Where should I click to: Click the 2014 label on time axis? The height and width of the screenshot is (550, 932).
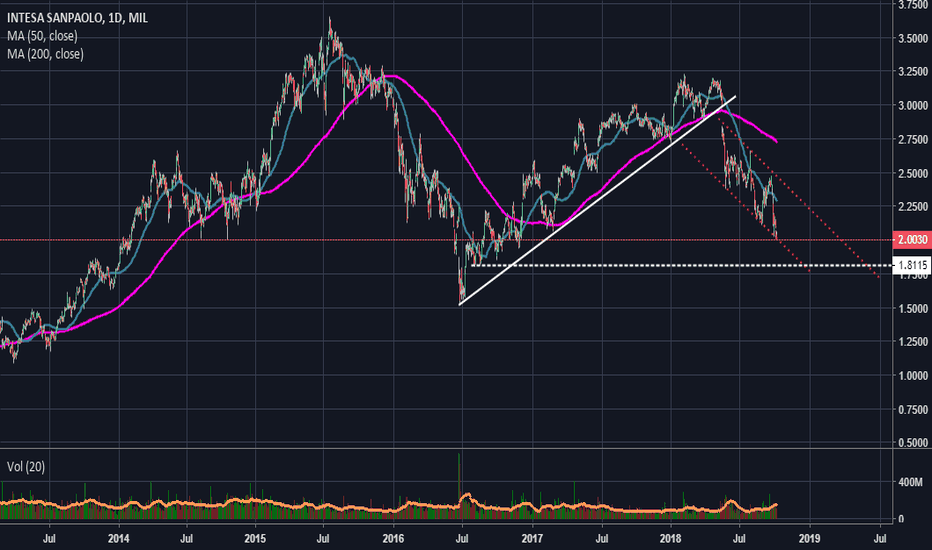(x=118, y=539)
